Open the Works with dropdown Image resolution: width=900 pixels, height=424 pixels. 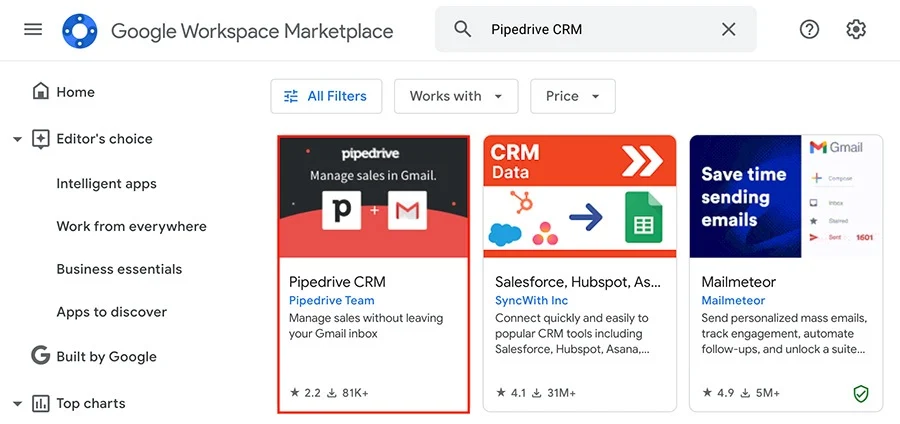click(x=456, y=96)
